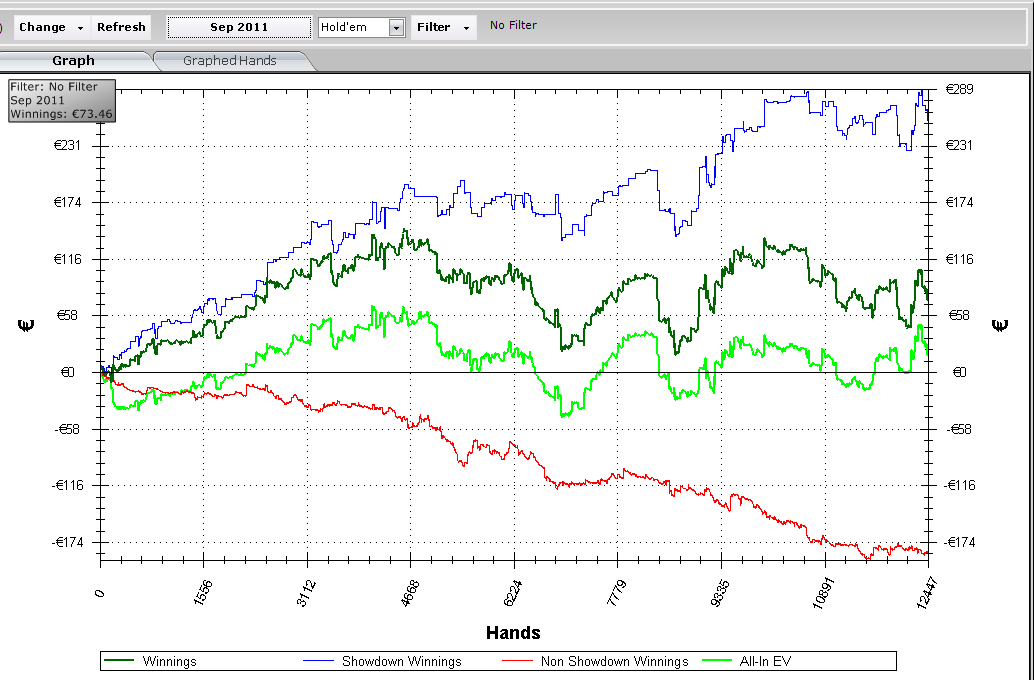
Task: Open the Filter dropdown menu
Action: point(443,27)
